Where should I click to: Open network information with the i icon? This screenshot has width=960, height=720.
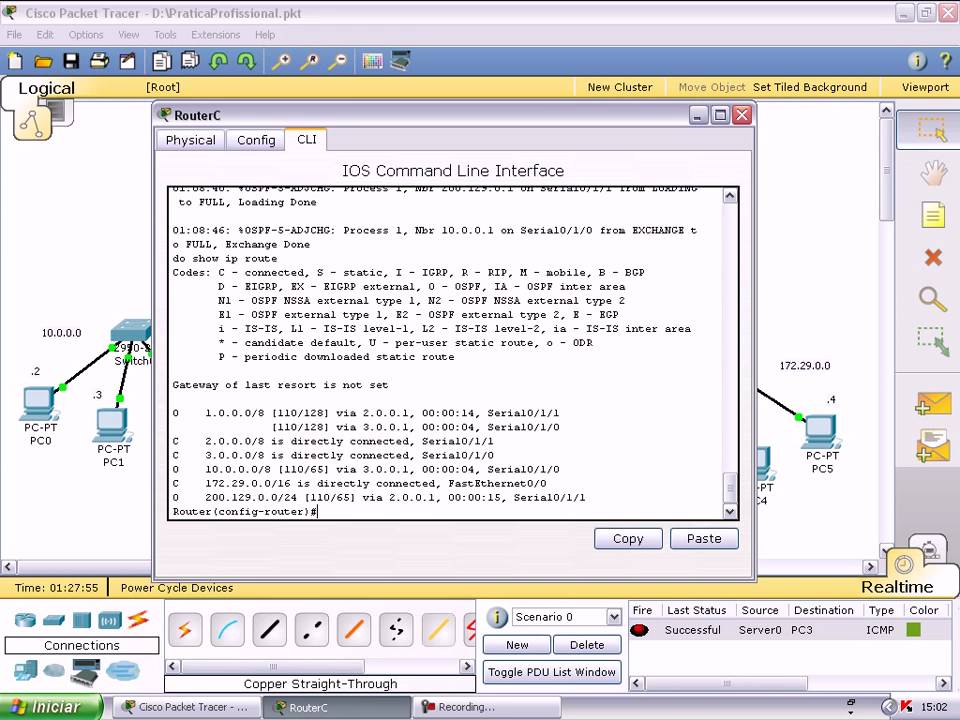pyautogui.click(x=917, y=61)
